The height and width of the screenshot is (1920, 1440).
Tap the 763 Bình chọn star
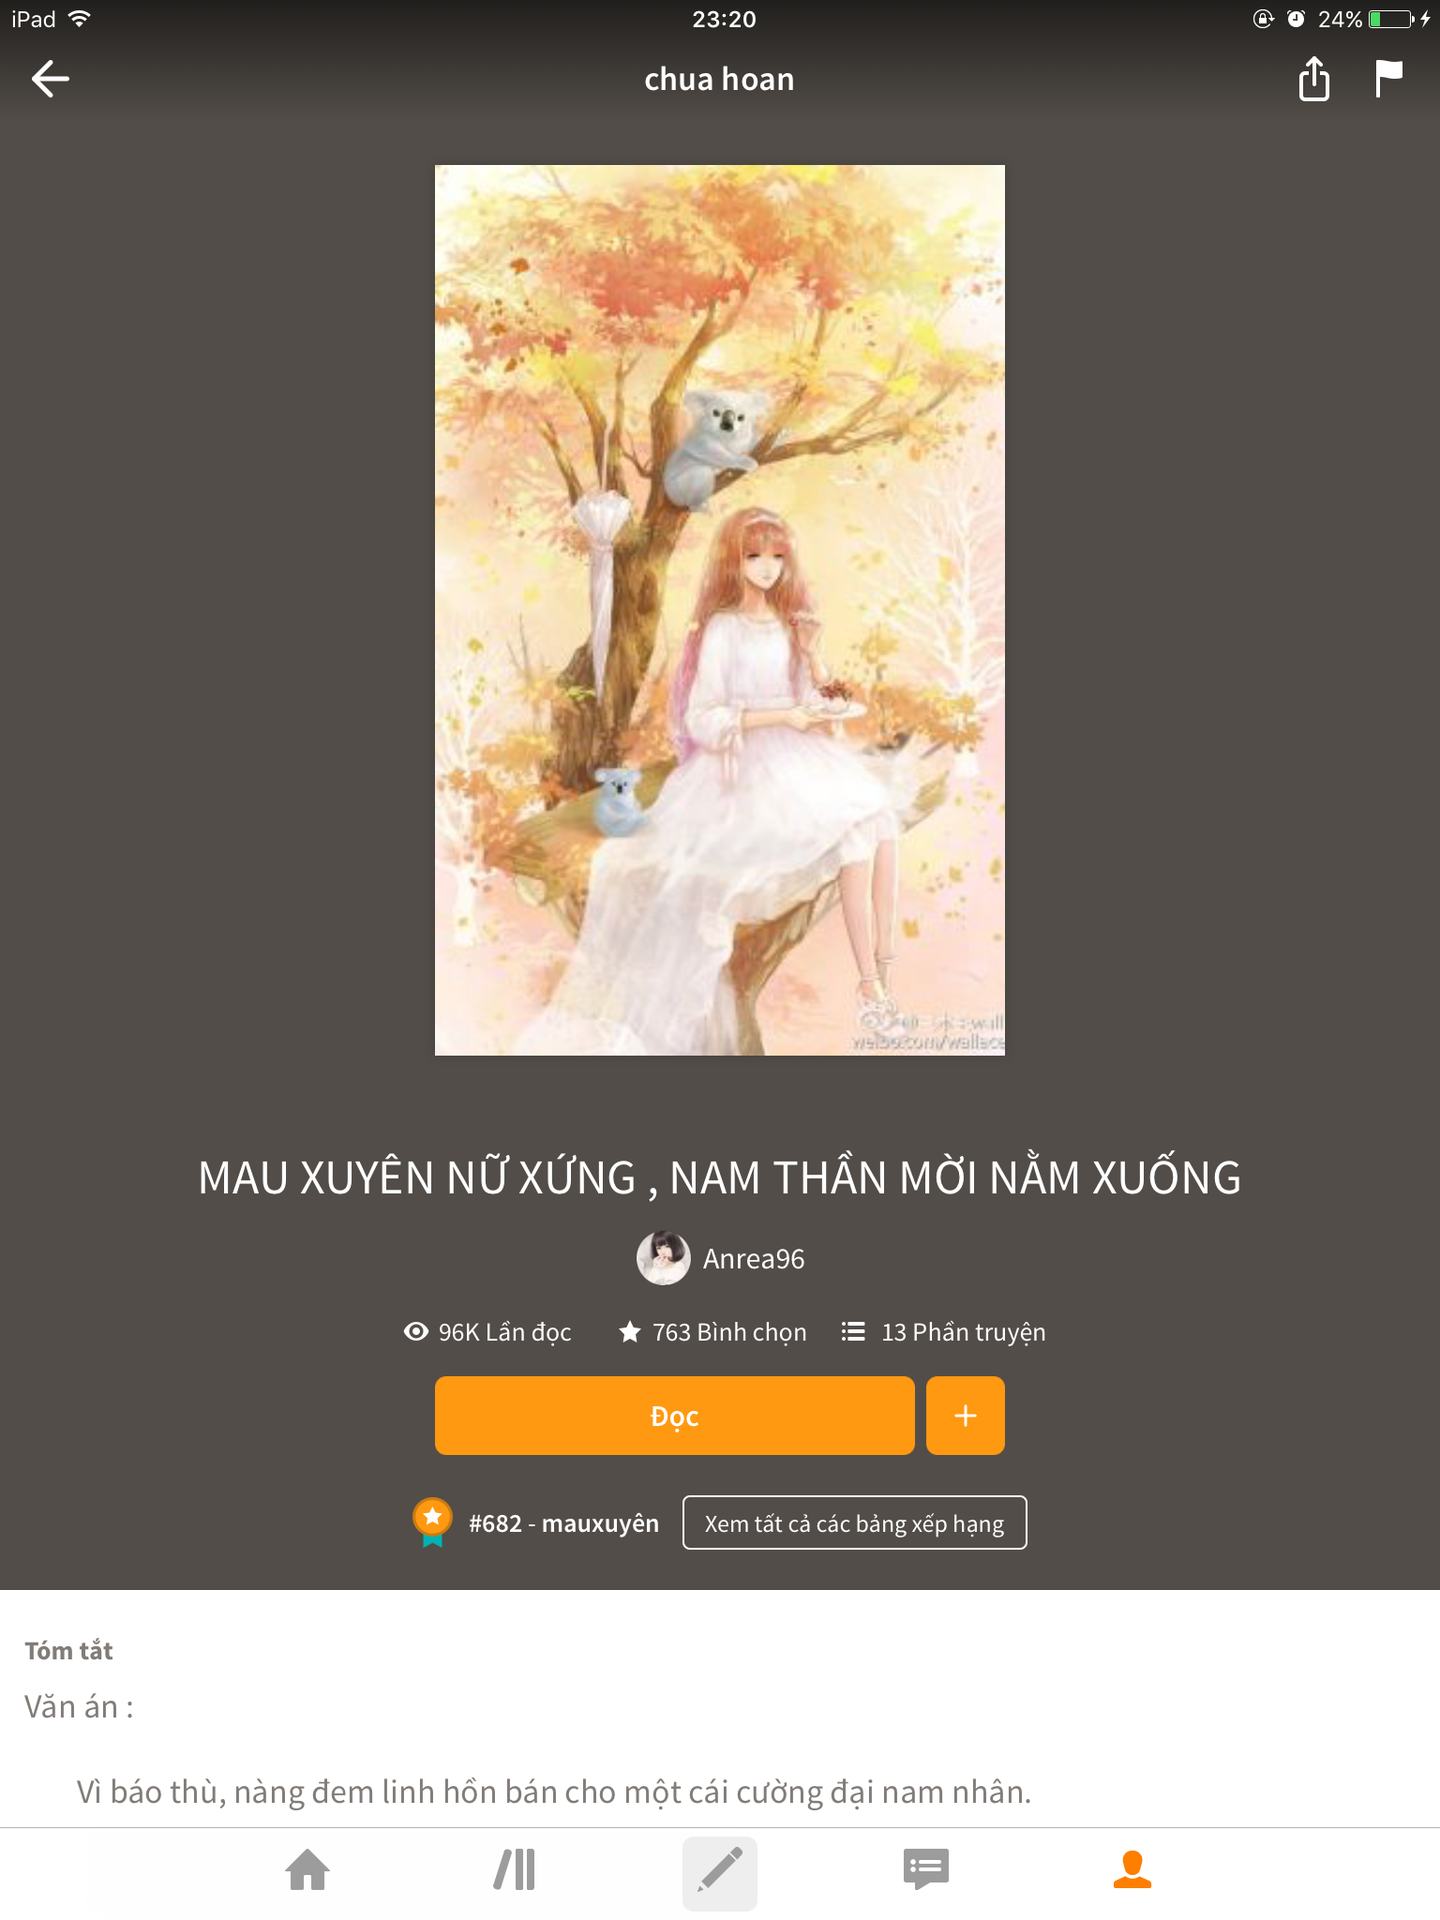630,1332
